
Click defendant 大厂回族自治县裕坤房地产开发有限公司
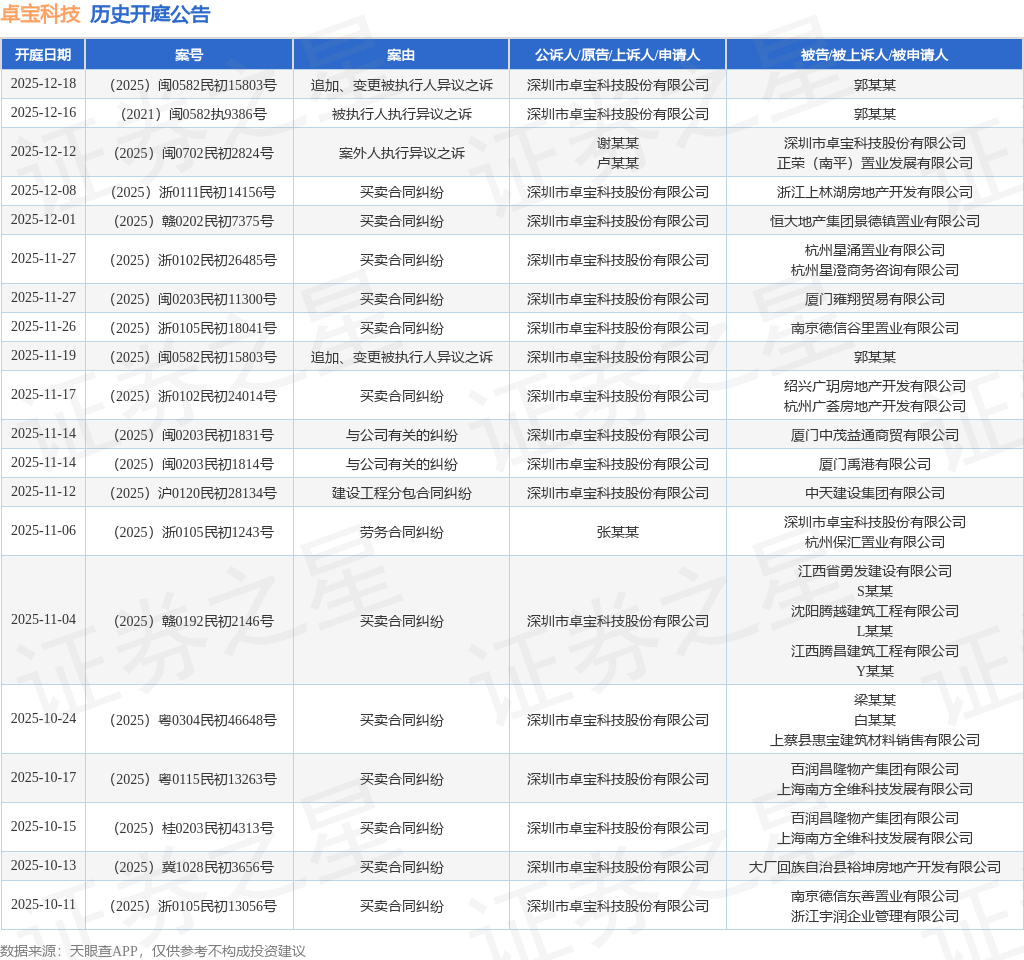click(874, 867)
